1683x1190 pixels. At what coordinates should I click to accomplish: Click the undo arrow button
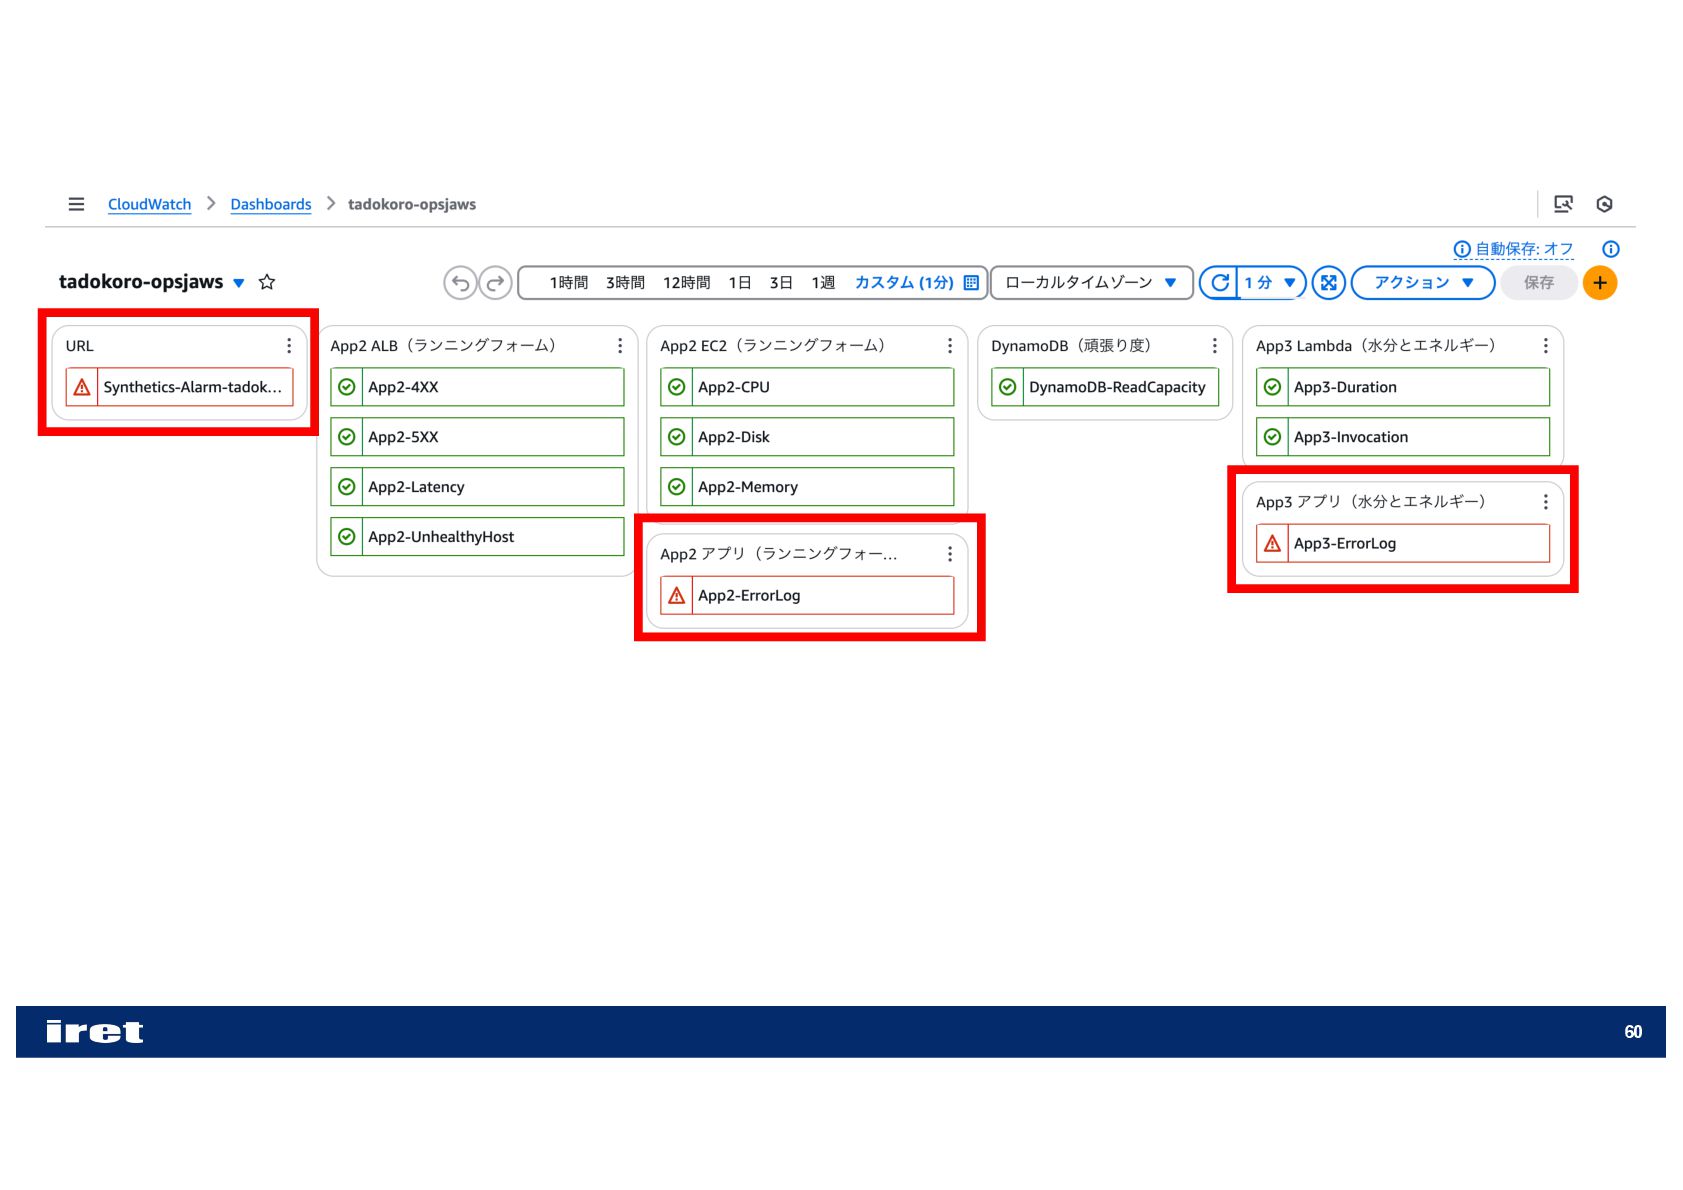click(x=460, y=283)
